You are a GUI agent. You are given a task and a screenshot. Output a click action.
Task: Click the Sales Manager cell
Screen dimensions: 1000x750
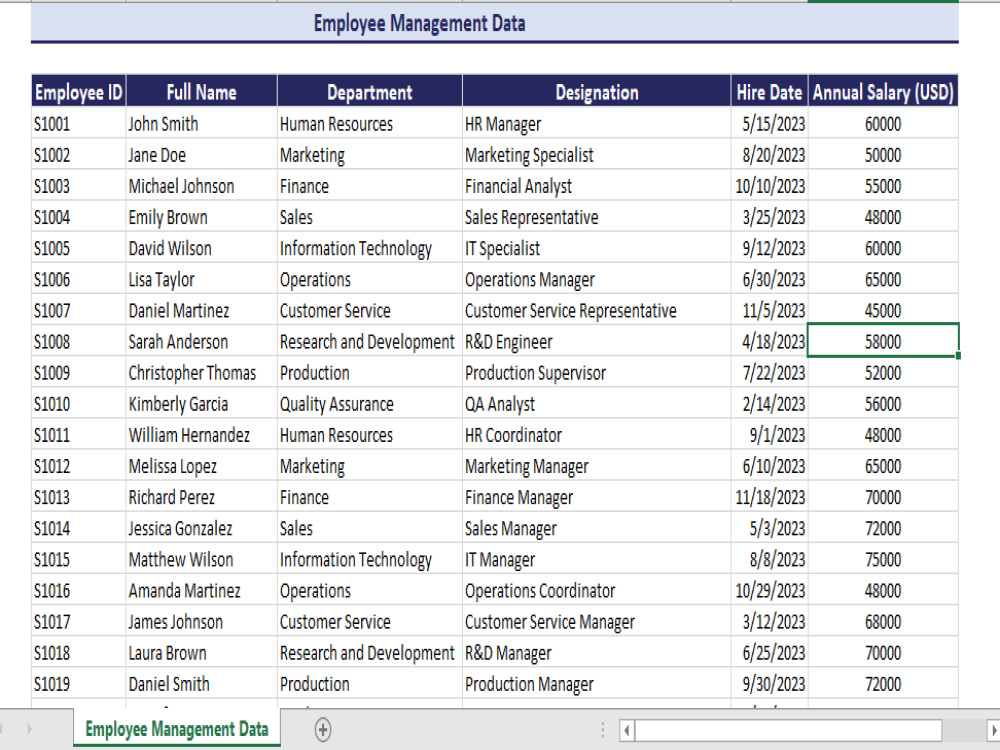596,529
